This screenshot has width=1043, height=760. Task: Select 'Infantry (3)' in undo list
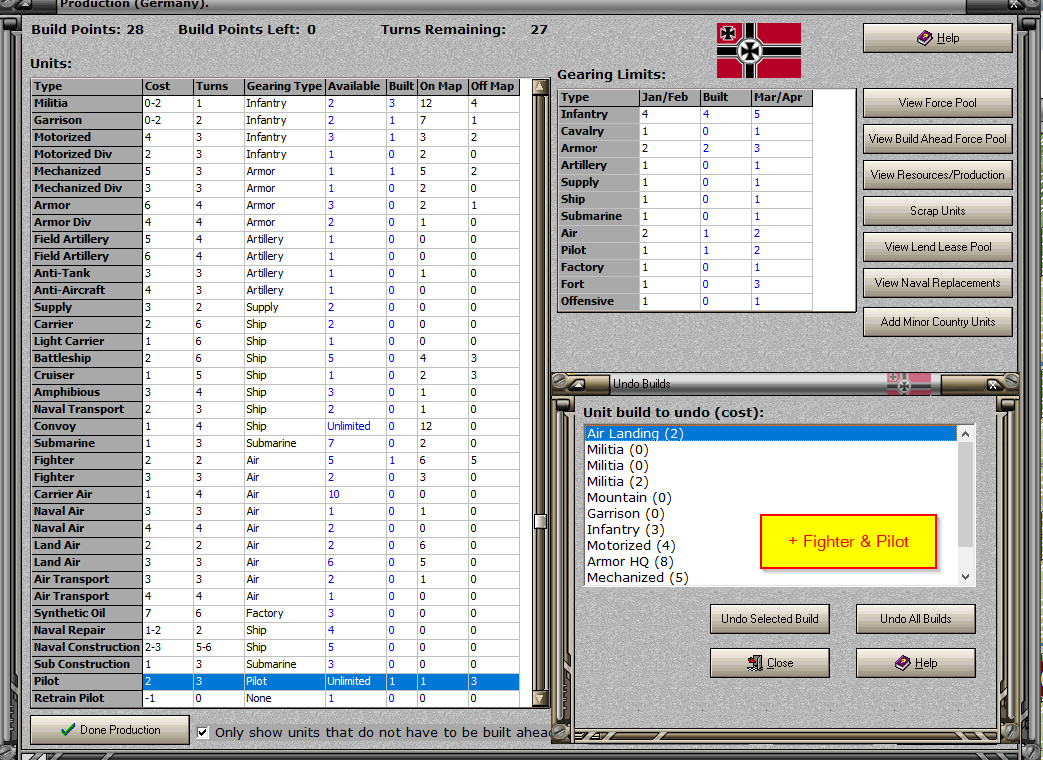(771, 529)
